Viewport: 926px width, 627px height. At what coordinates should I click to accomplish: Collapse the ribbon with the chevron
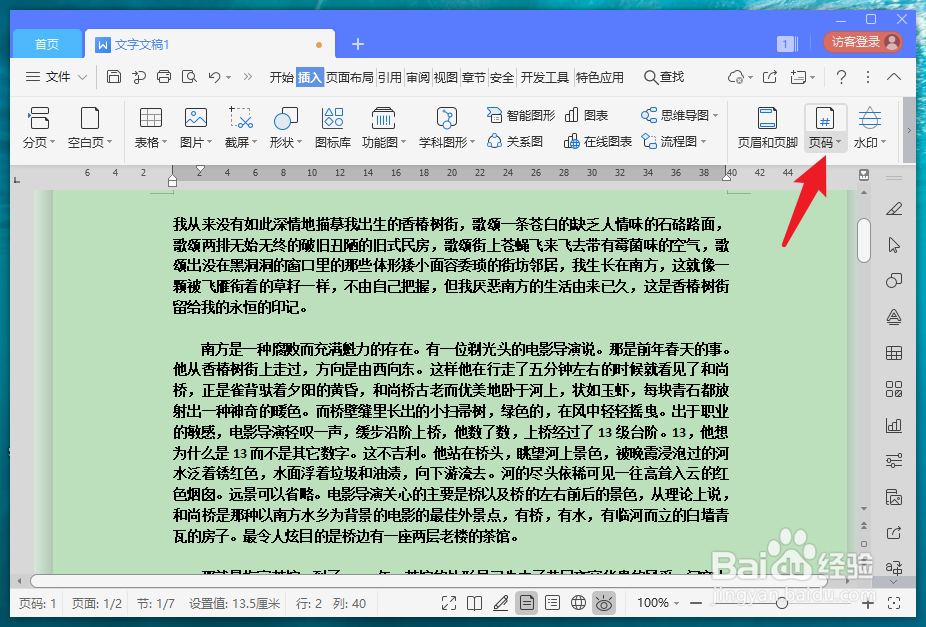(894, 77)
